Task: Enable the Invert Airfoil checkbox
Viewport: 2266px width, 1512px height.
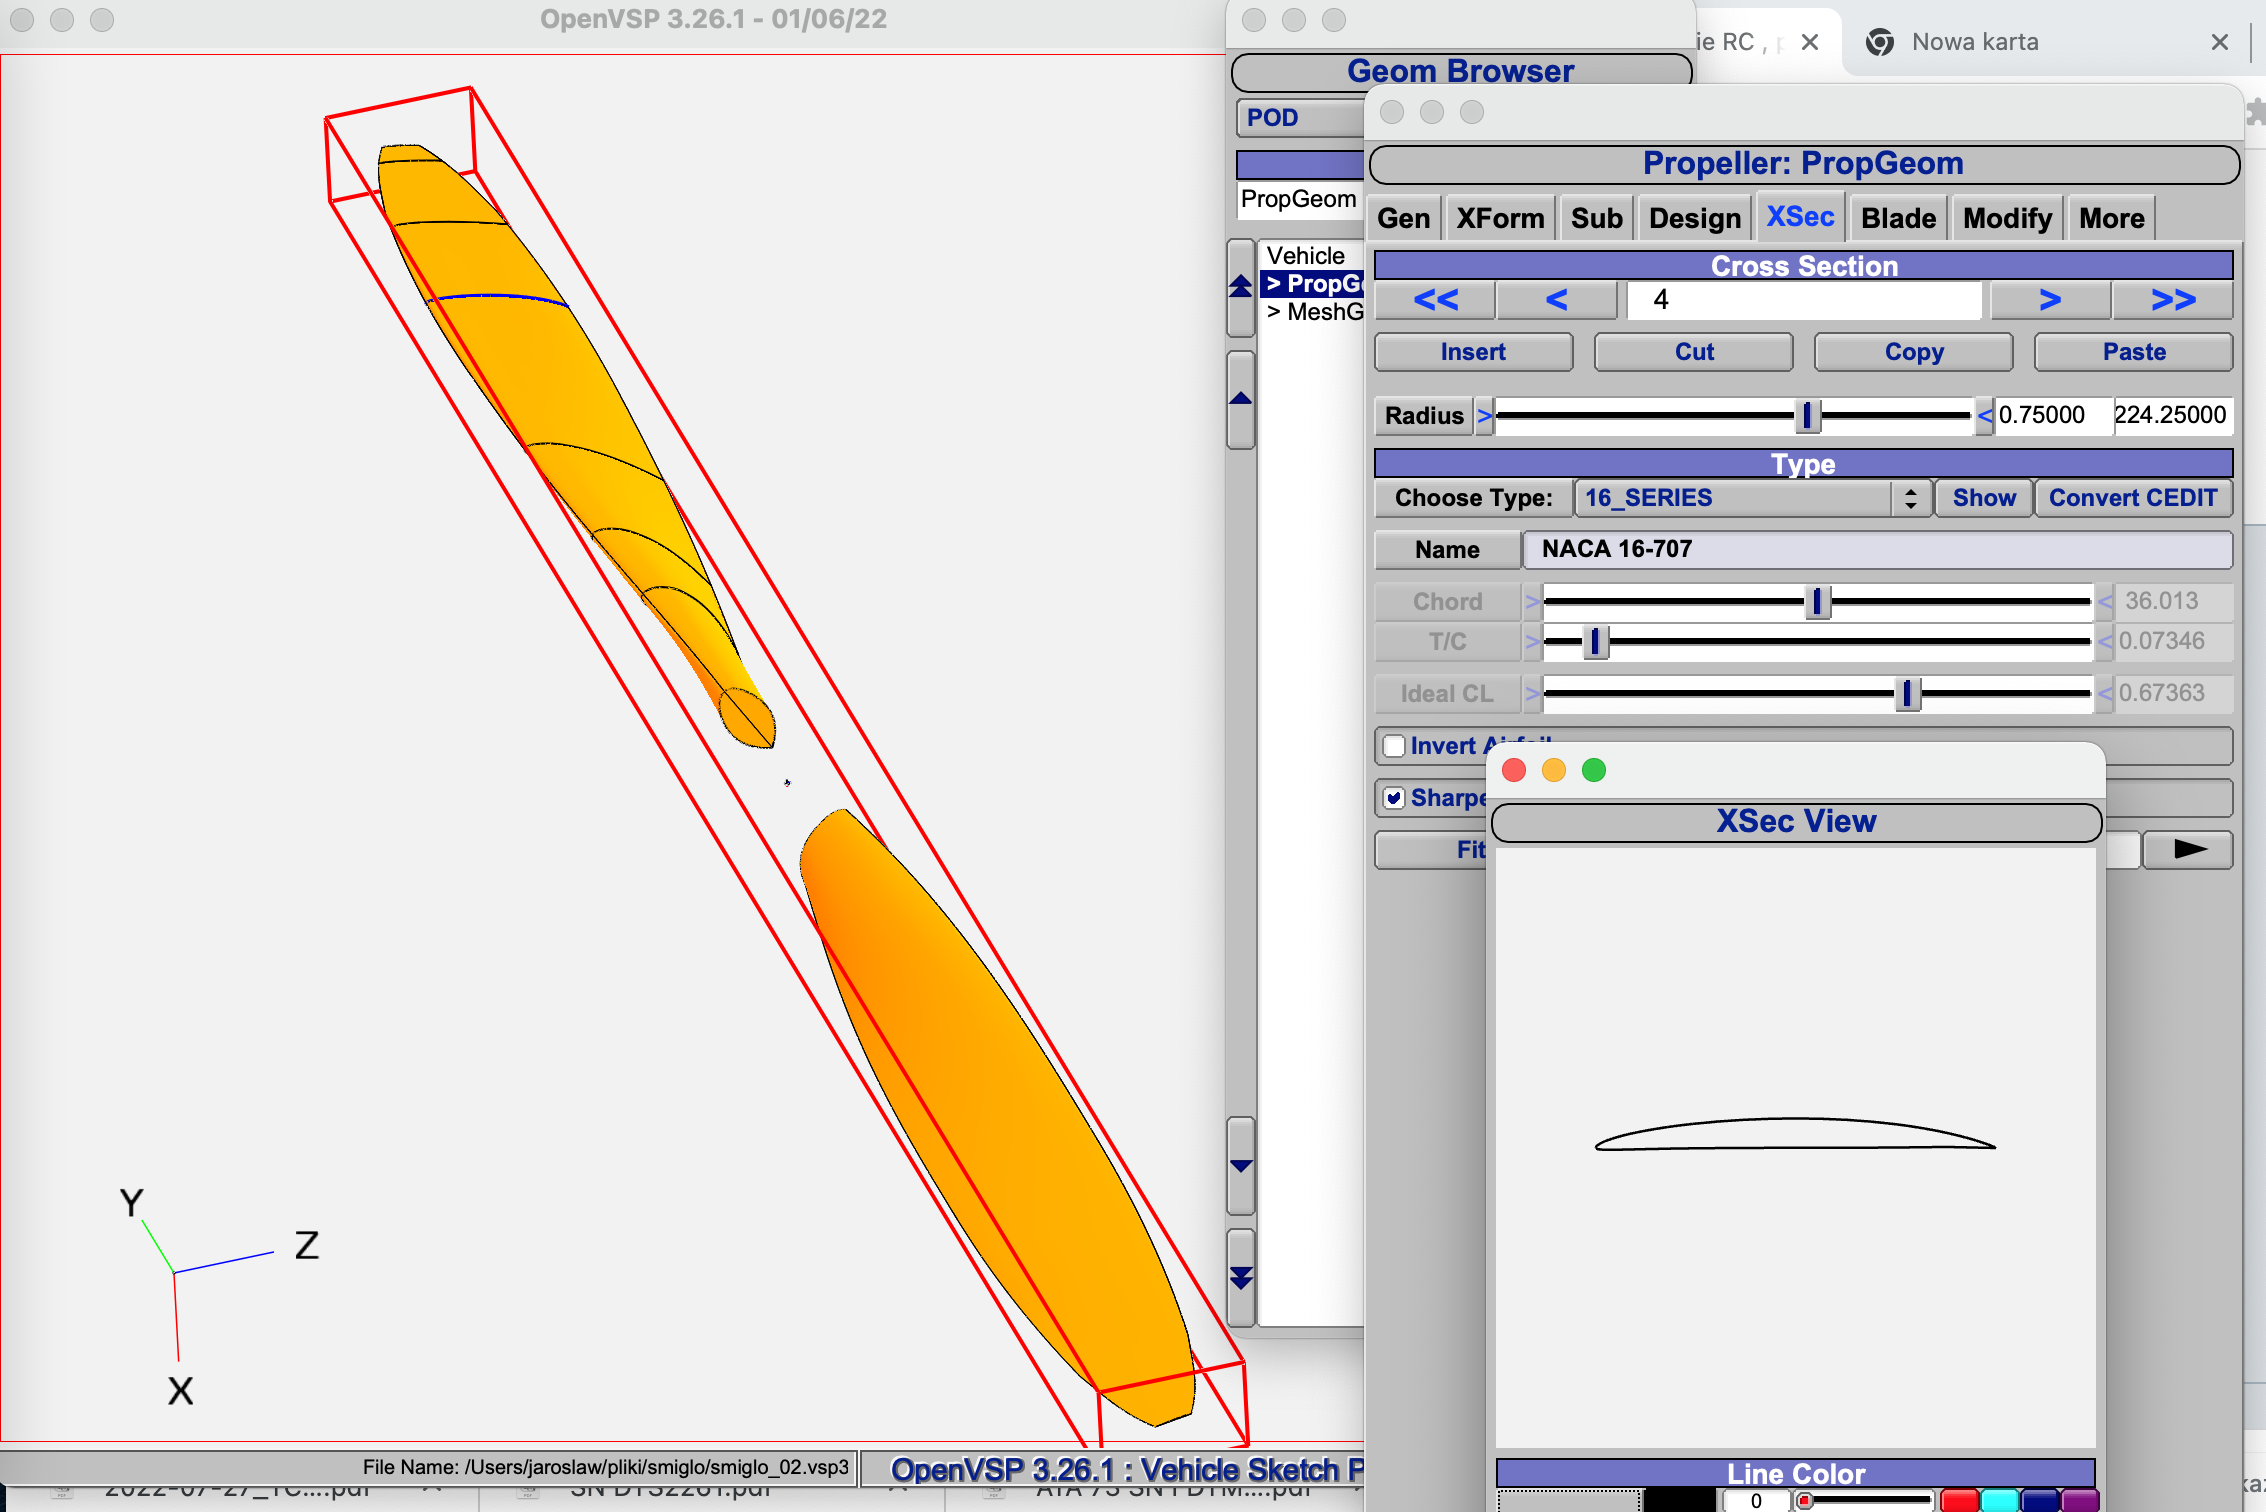Action: point(1394,746)
